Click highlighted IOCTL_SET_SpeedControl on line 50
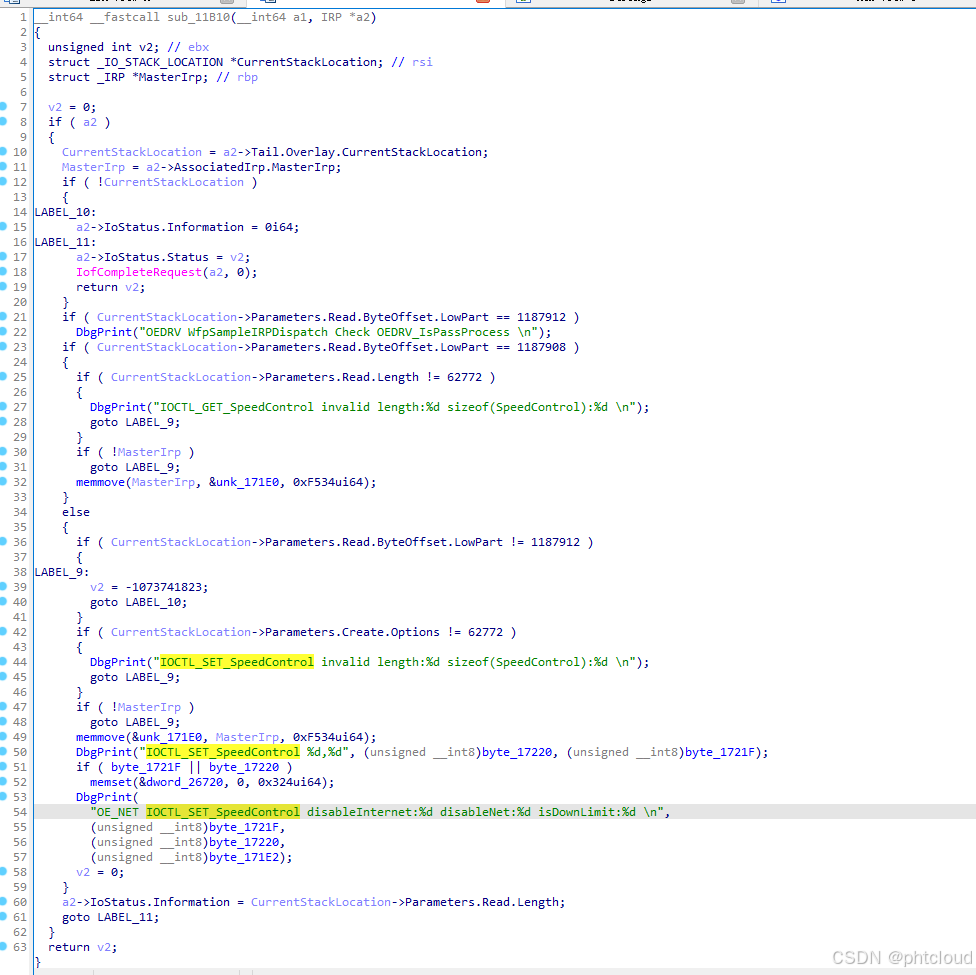Image resolution: width=976 pixels, height=975 pixels. tap(223, 751)
